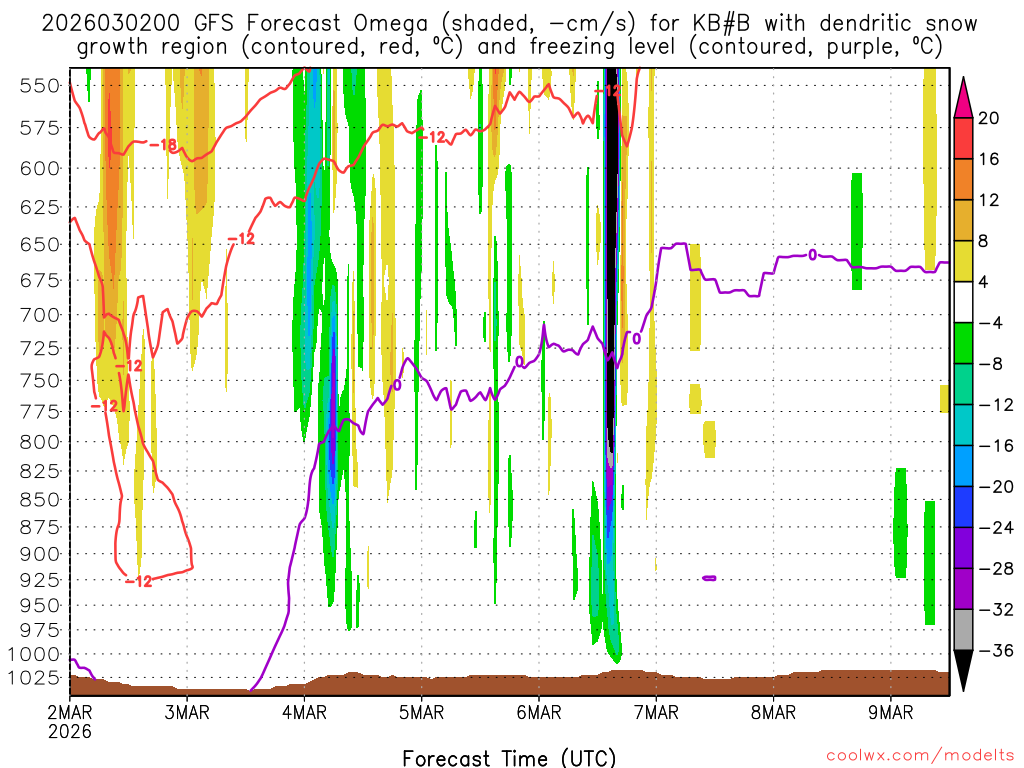Click the cyan legend swatch -12 to -16
This screenshot has height=768, width=1024.
pyautogui.click(x=963, y=425)
